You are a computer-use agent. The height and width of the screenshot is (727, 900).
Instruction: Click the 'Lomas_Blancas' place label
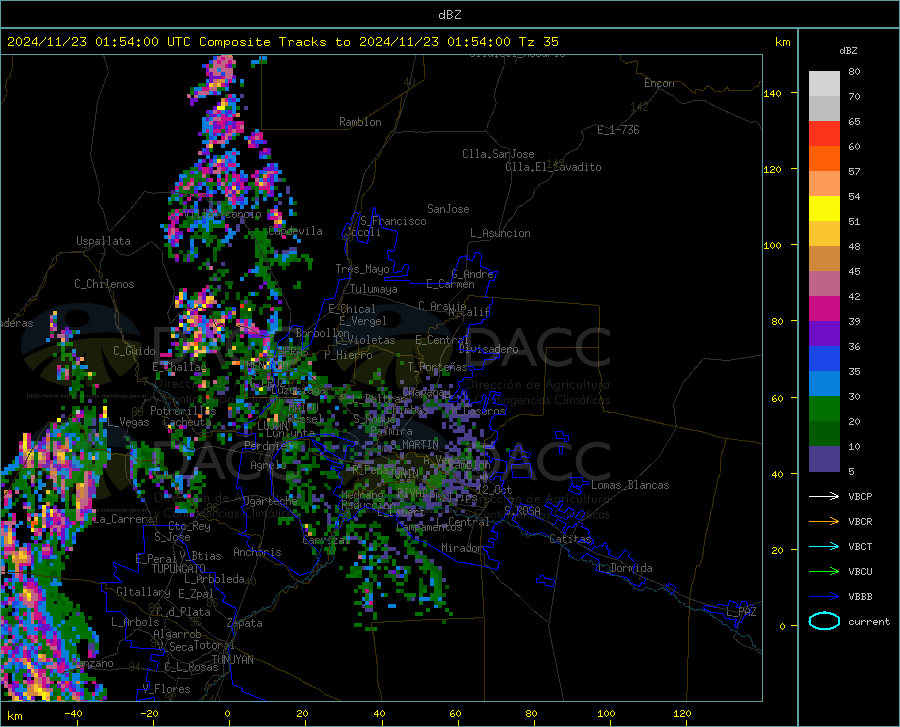(x=630, y=485)
